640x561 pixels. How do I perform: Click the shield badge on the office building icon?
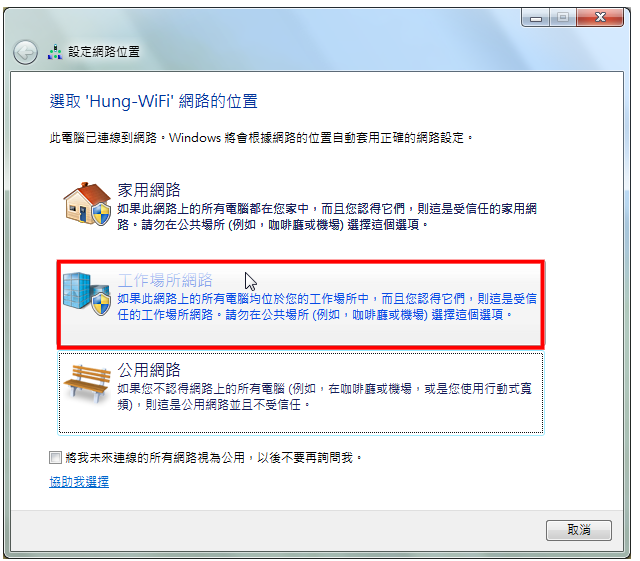coord(101,304)
